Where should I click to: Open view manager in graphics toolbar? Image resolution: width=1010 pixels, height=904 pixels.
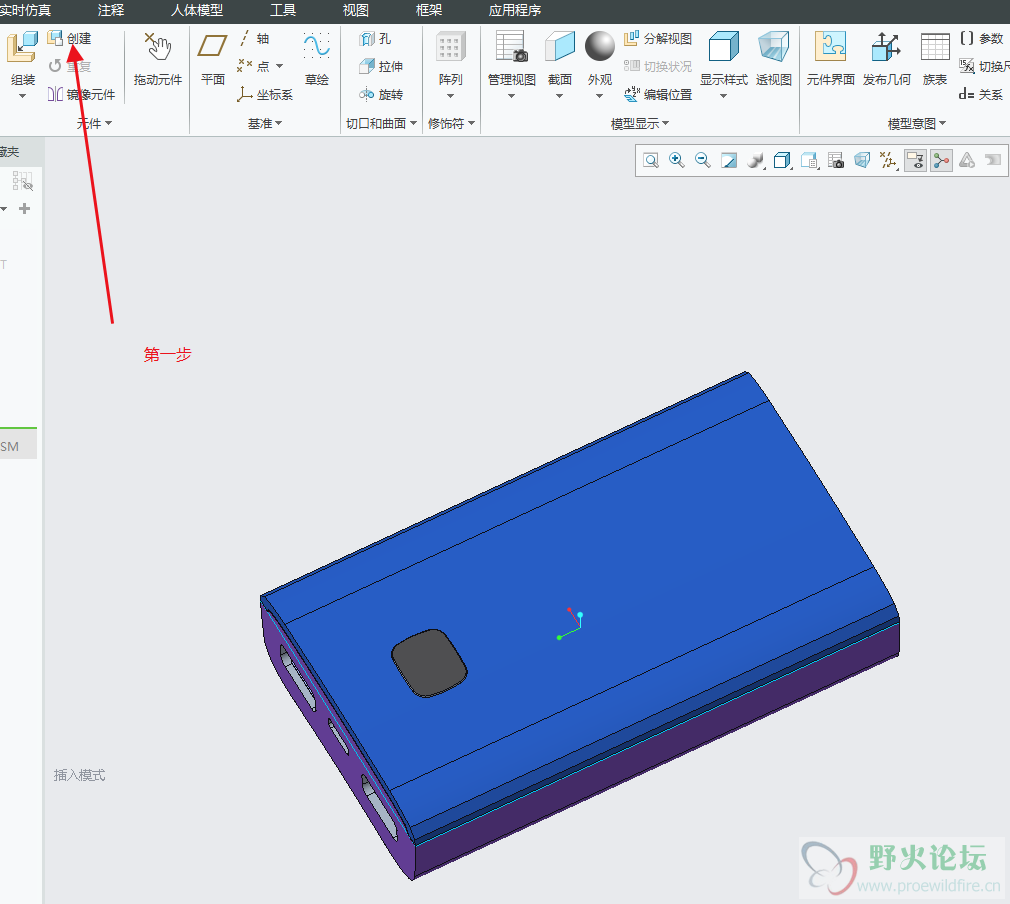point(835,160)
